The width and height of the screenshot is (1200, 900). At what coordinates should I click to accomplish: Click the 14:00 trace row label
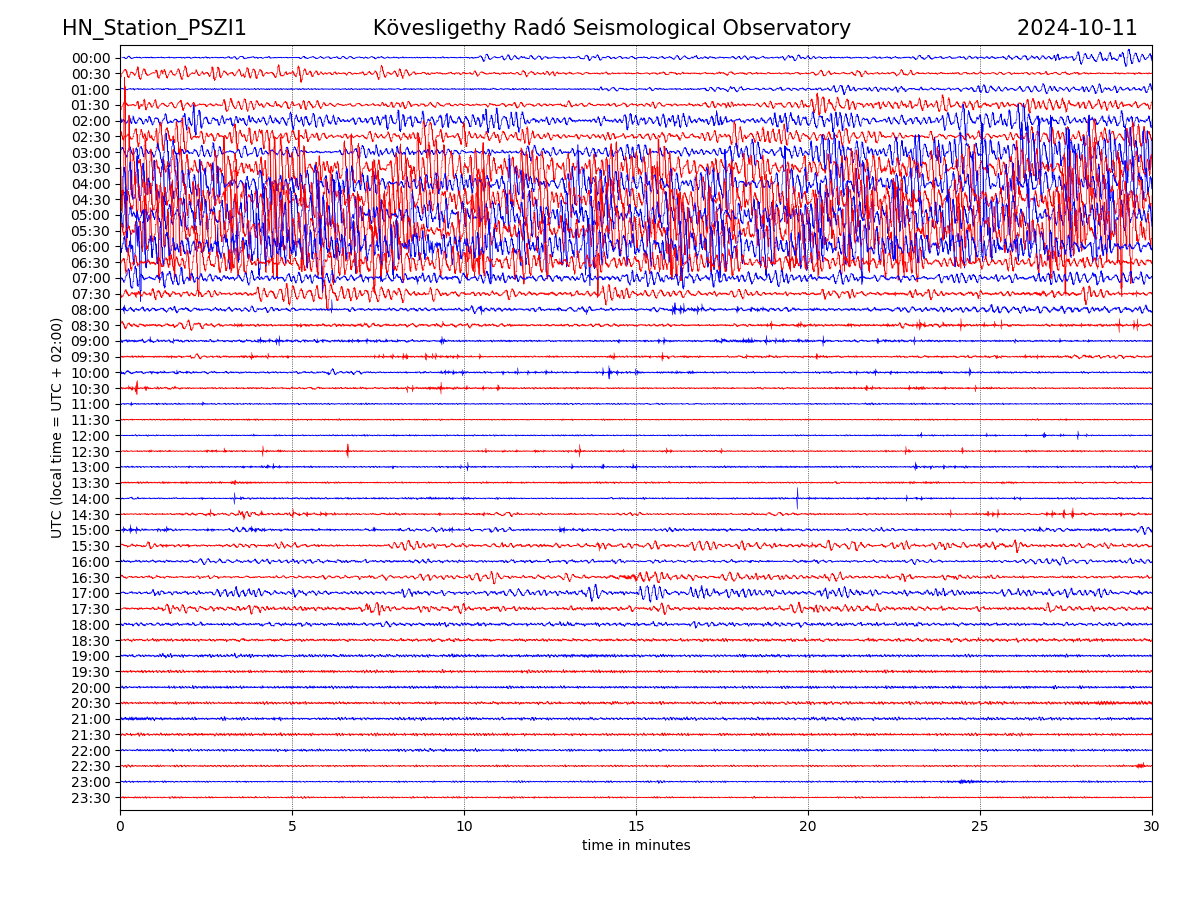(x=91, y=499)
